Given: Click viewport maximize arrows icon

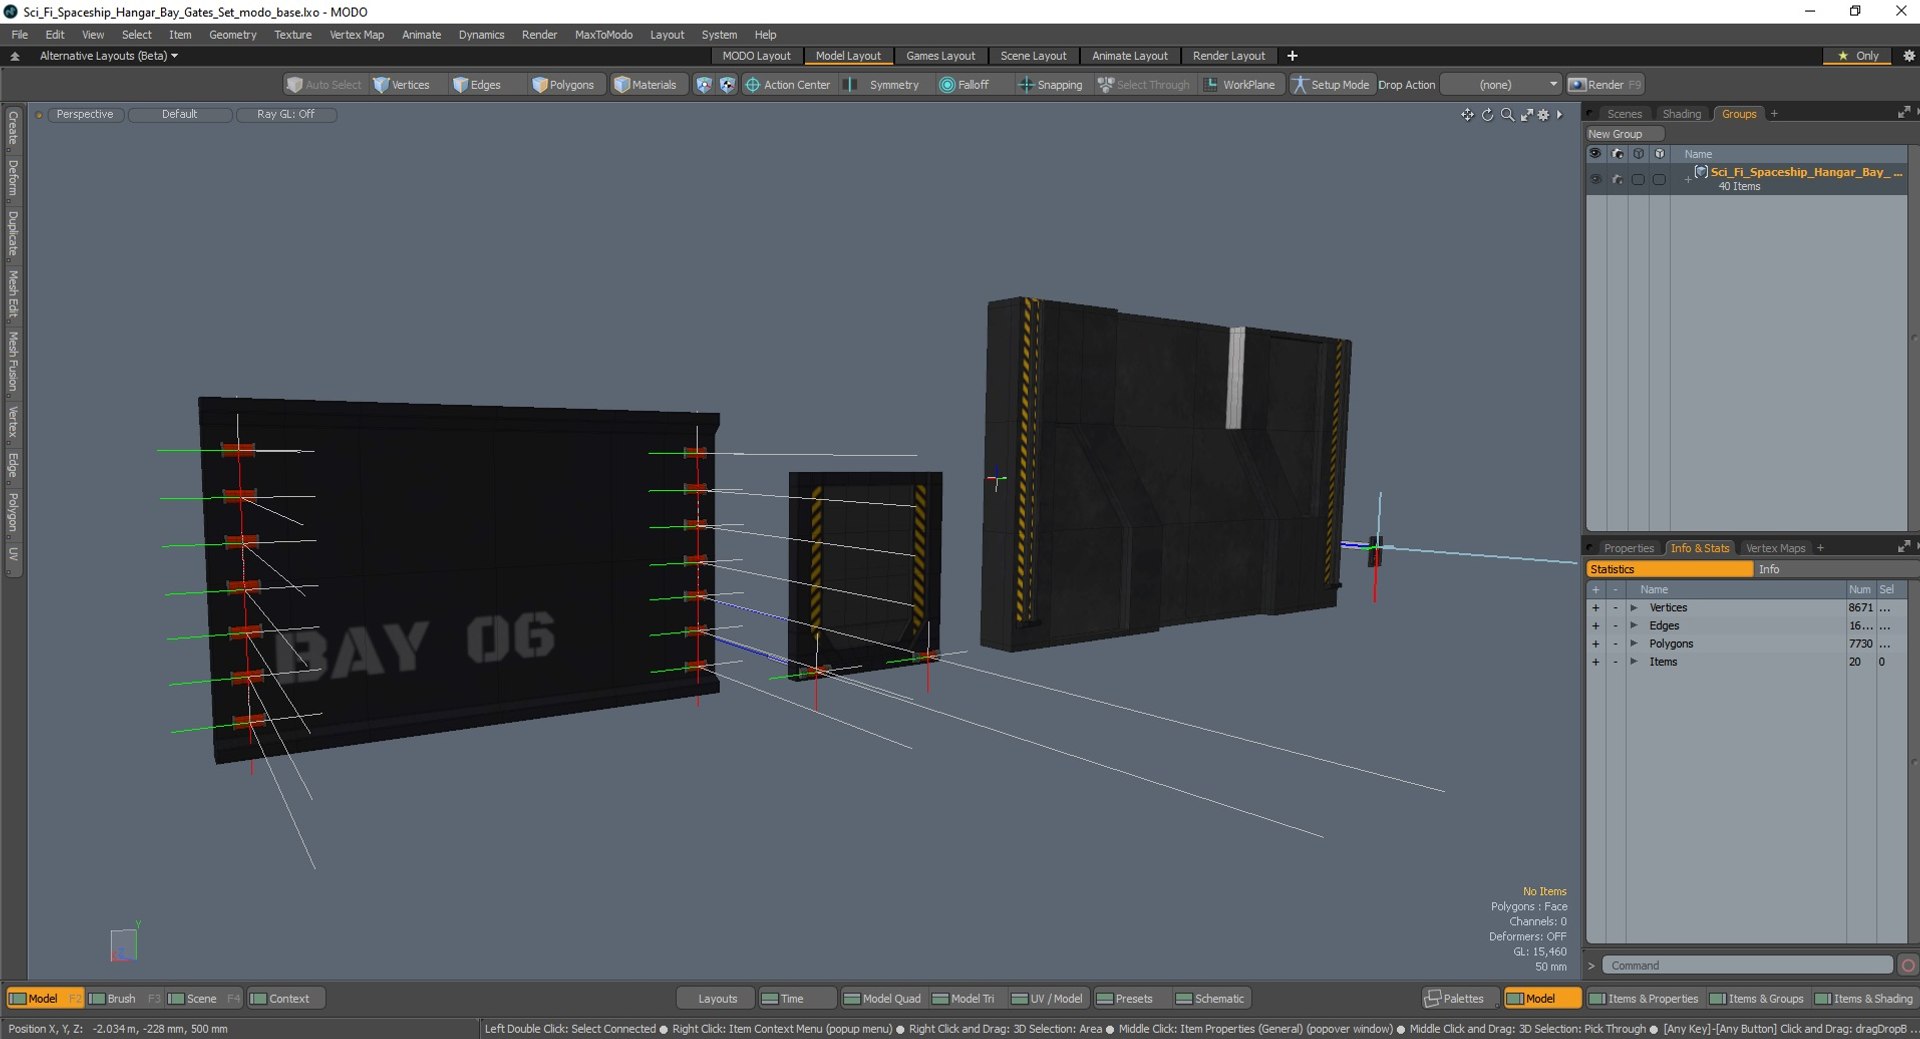Looking at the screenshot, I should [1526, 115].
